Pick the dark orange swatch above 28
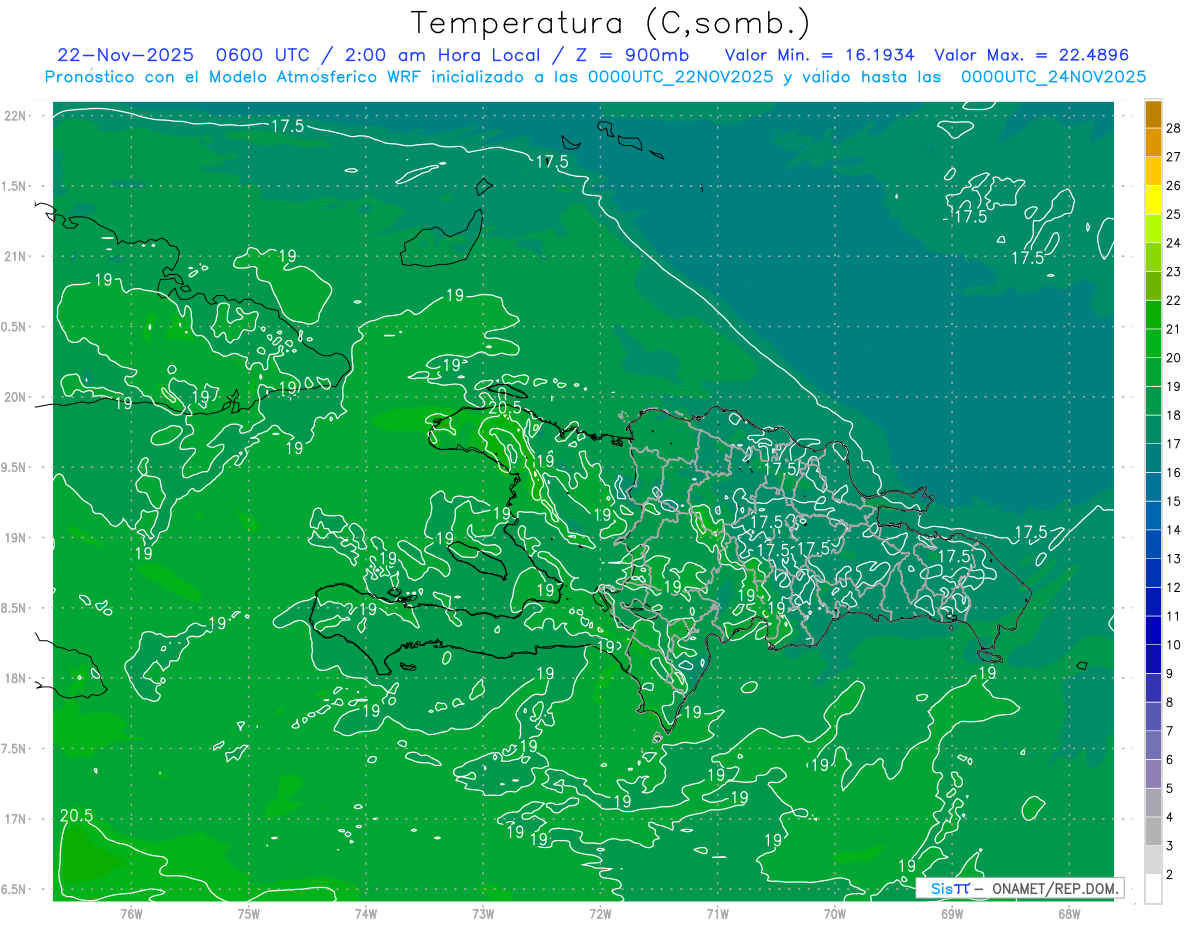This screenshot has width=1200, height=927. [x=1154, y=114]
